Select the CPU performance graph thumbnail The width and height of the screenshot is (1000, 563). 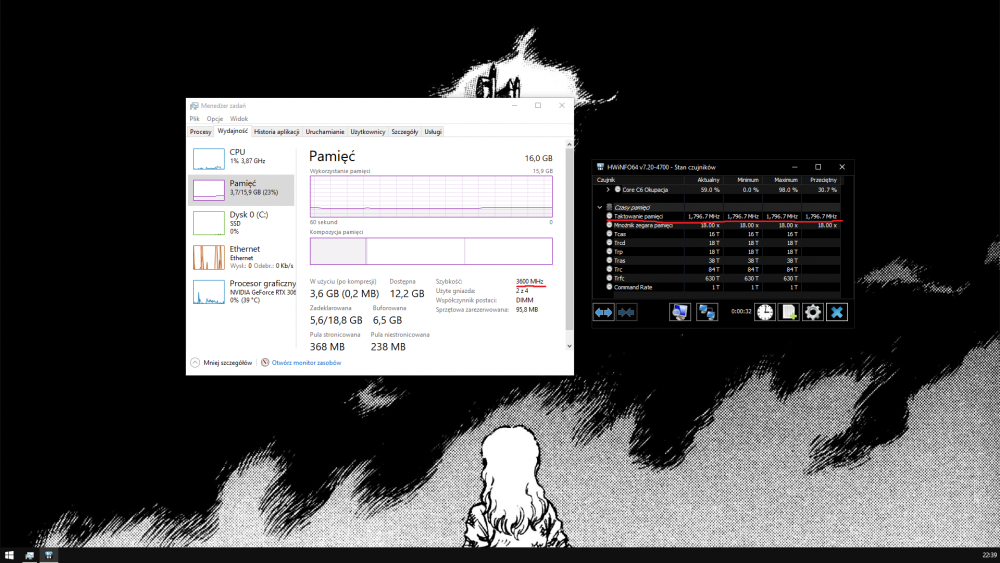pos(209,159)
